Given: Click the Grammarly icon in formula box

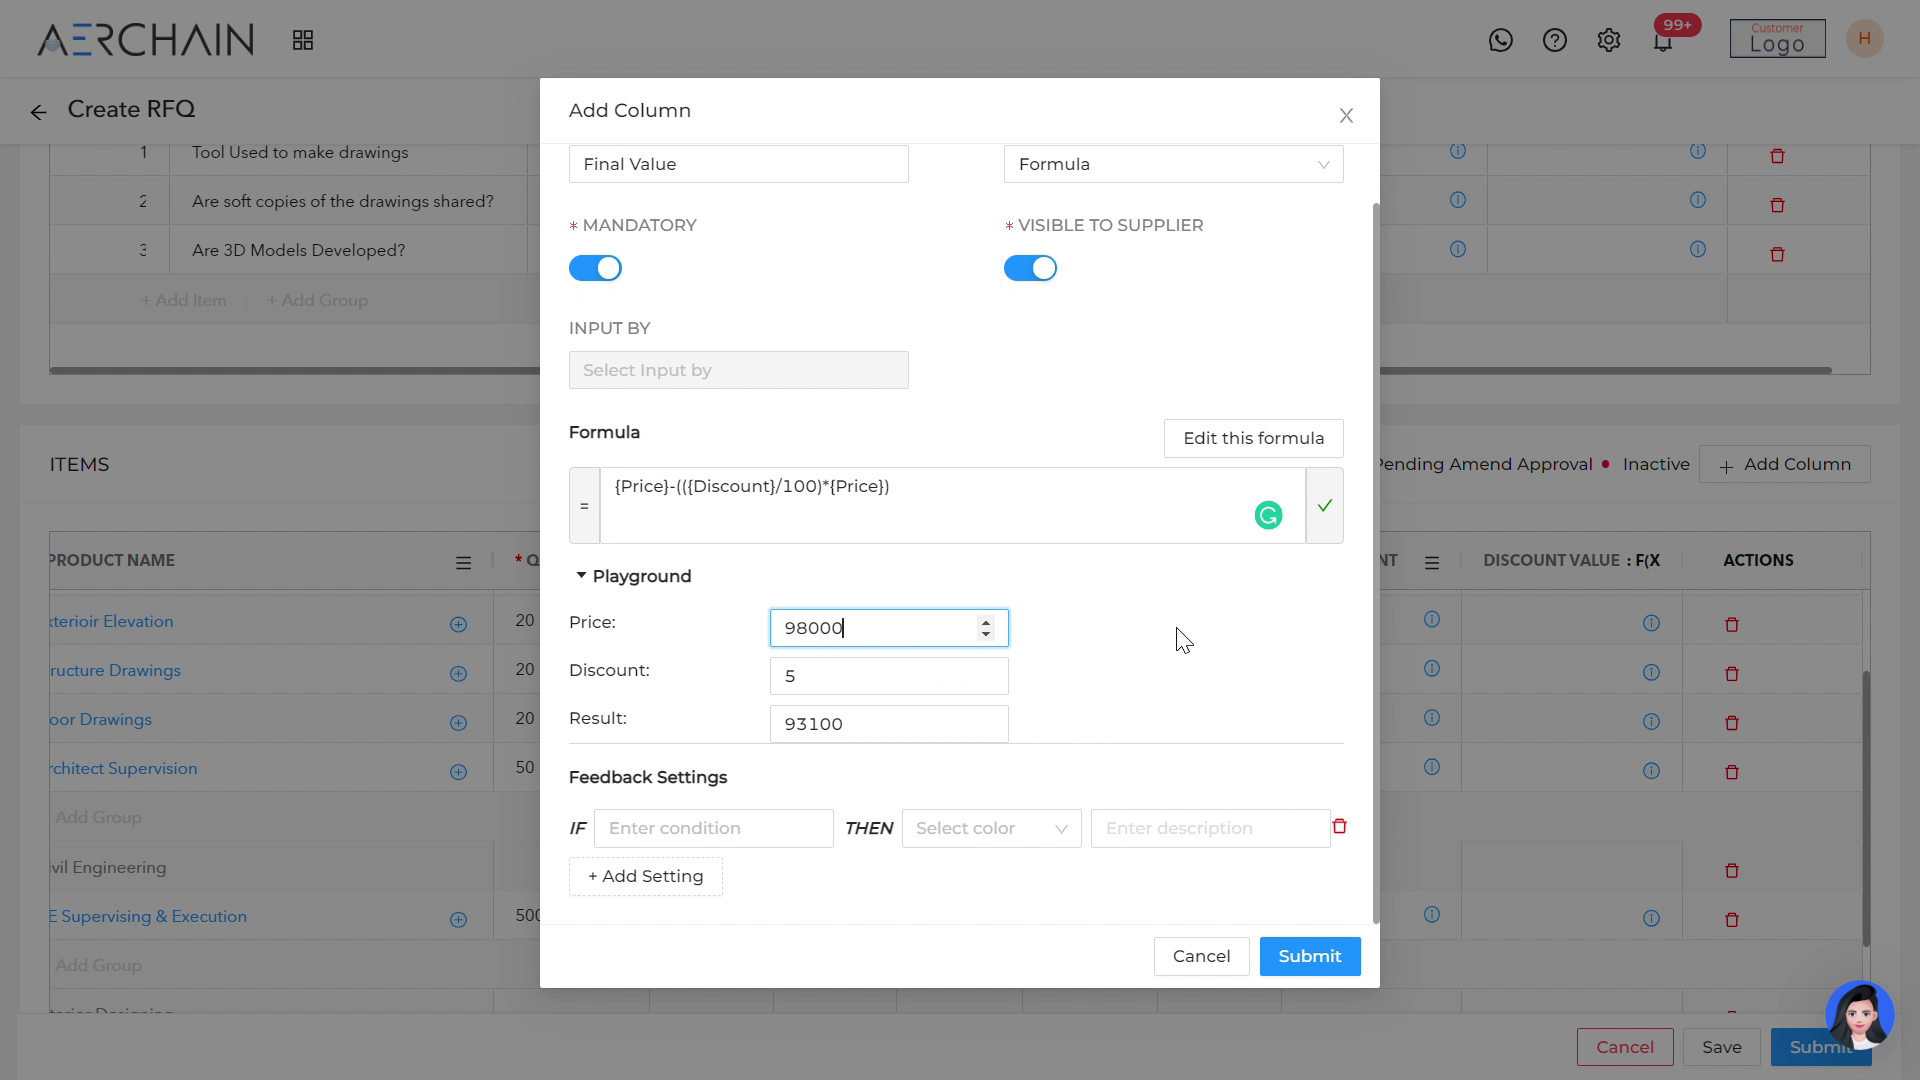Looking at the screenshot, I should click(1268, 515).
